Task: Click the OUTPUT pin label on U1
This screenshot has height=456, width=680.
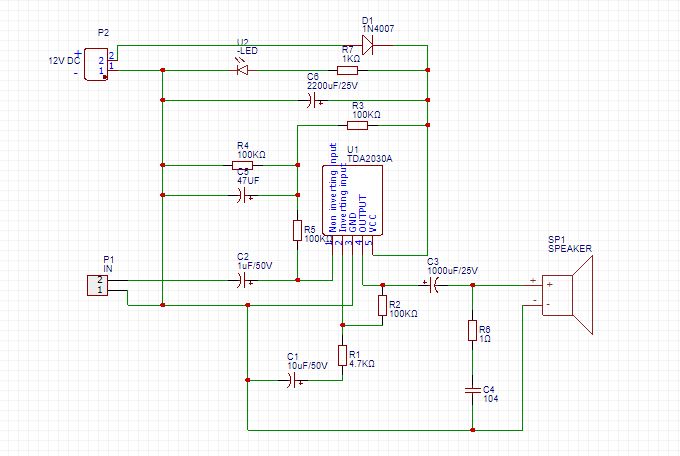Action: tap(363, 213)
